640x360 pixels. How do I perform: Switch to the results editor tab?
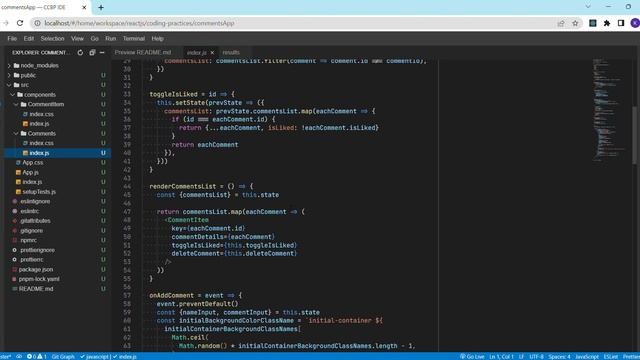[x=231, y=53]
